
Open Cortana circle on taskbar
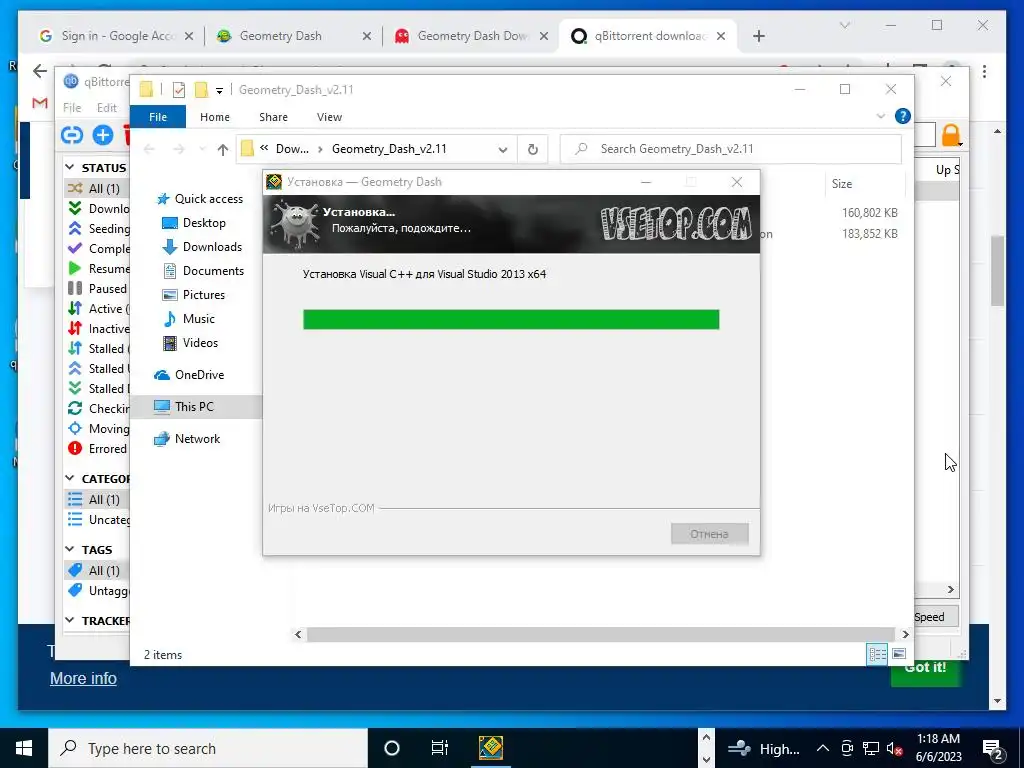tap(391, 748)
